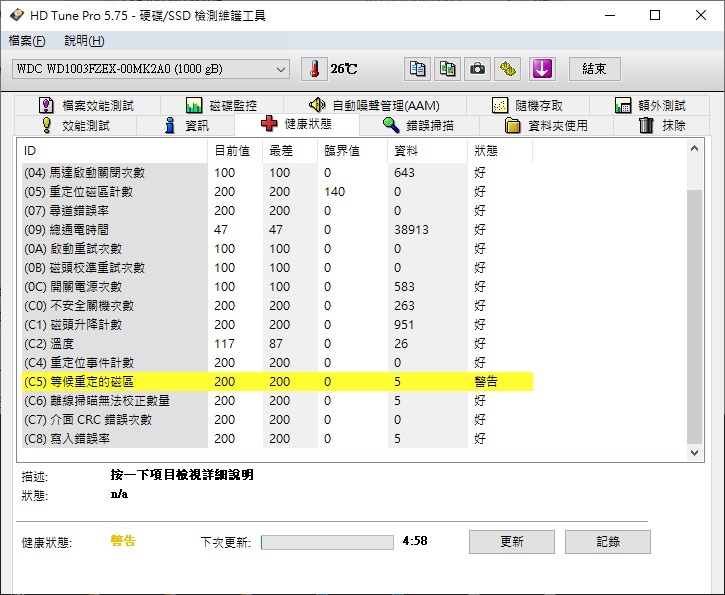The image size is (725, 595).
Task: Select the (C0) 不安全關機次數 row
Action: [277, 306]
